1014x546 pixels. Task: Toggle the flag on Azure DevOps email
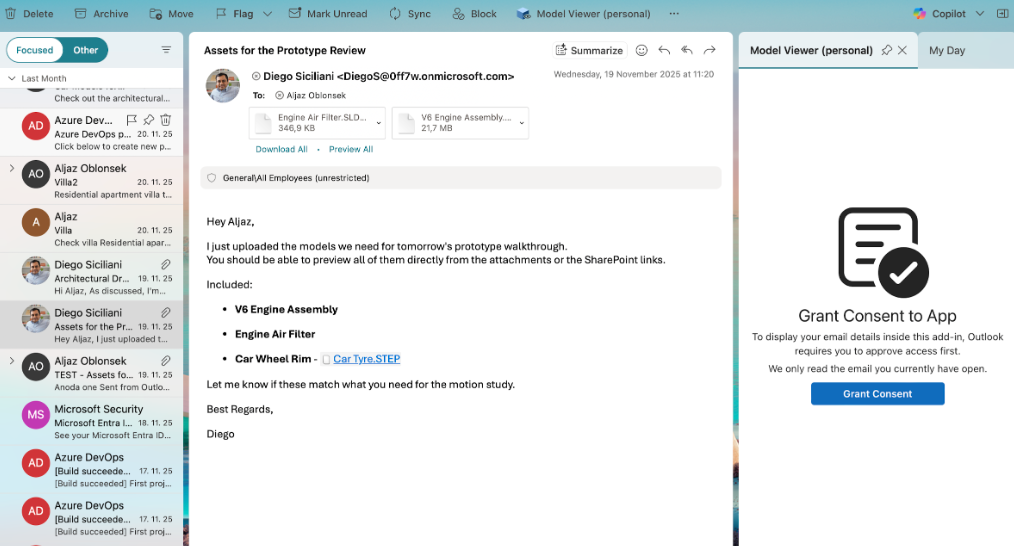129,120
